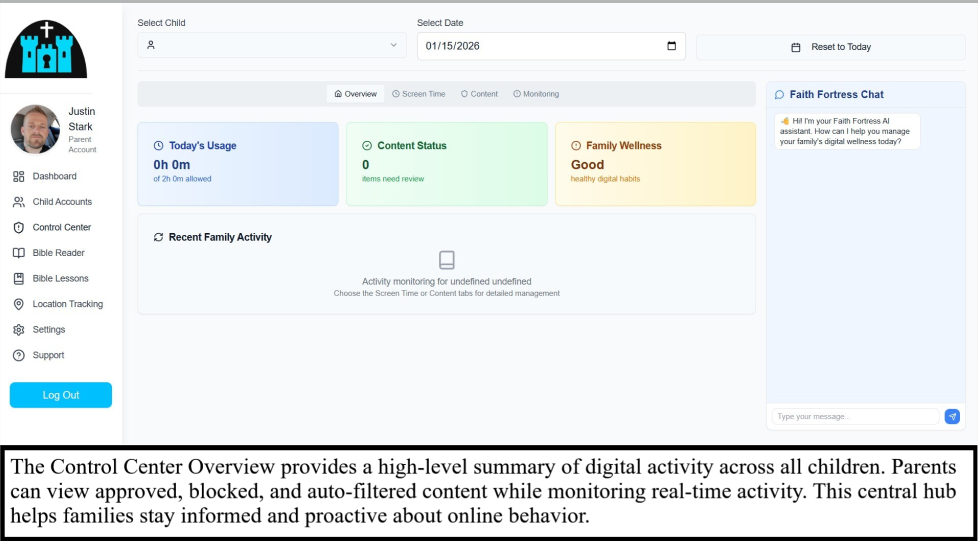
Task: Switch to the Screen Time tab
Action: [418, 94]
